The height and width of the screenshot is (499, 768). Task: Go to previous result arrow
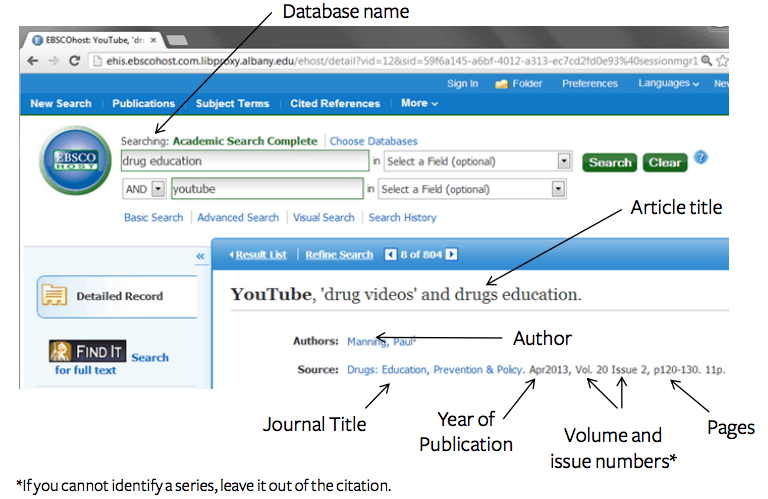point(390,255)
